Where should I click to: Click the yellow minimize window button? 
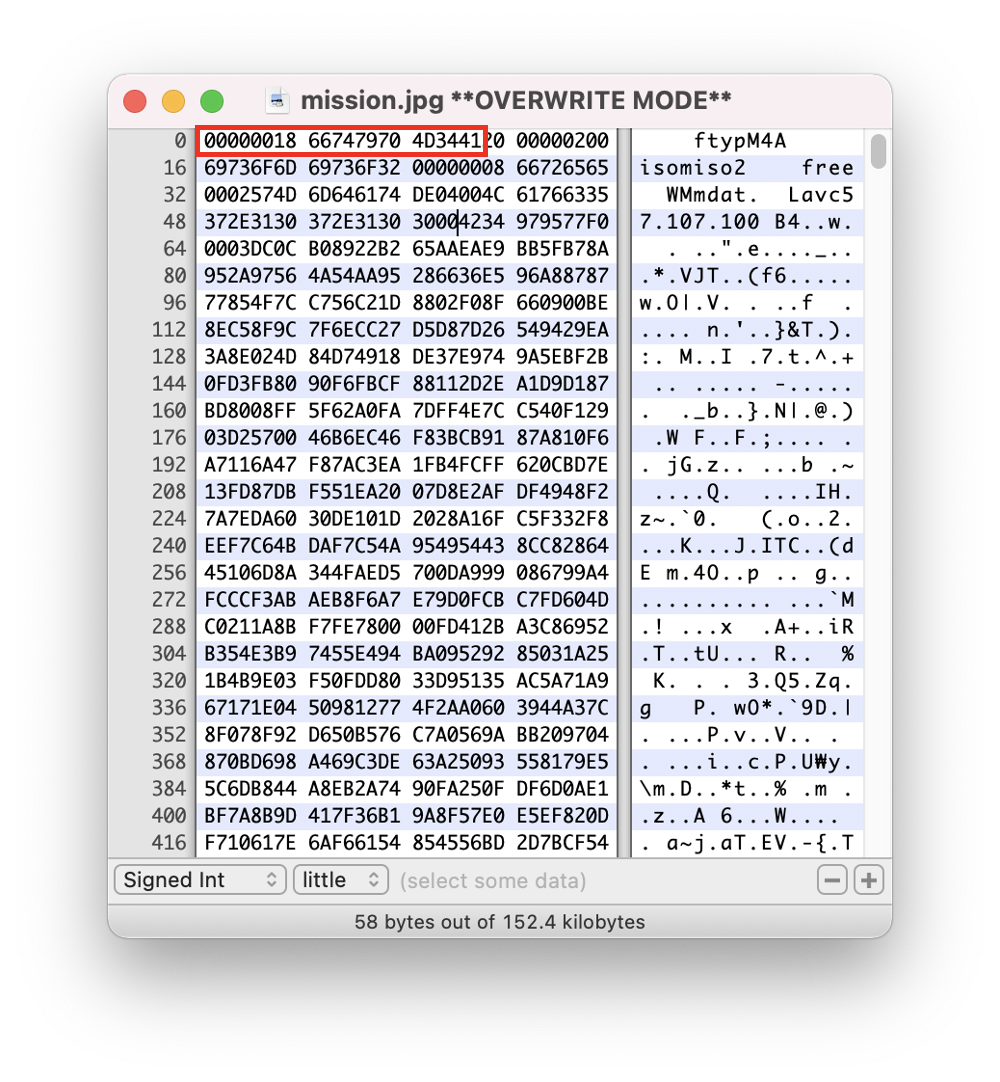pos(173,101)
